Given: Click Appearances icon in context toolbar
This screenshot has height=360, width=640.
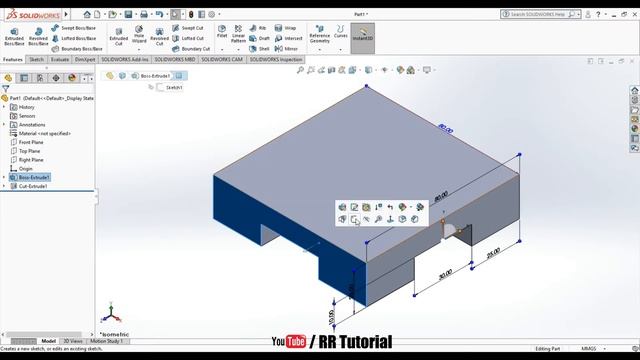Looking at the screenshot, I should (402, 207).
